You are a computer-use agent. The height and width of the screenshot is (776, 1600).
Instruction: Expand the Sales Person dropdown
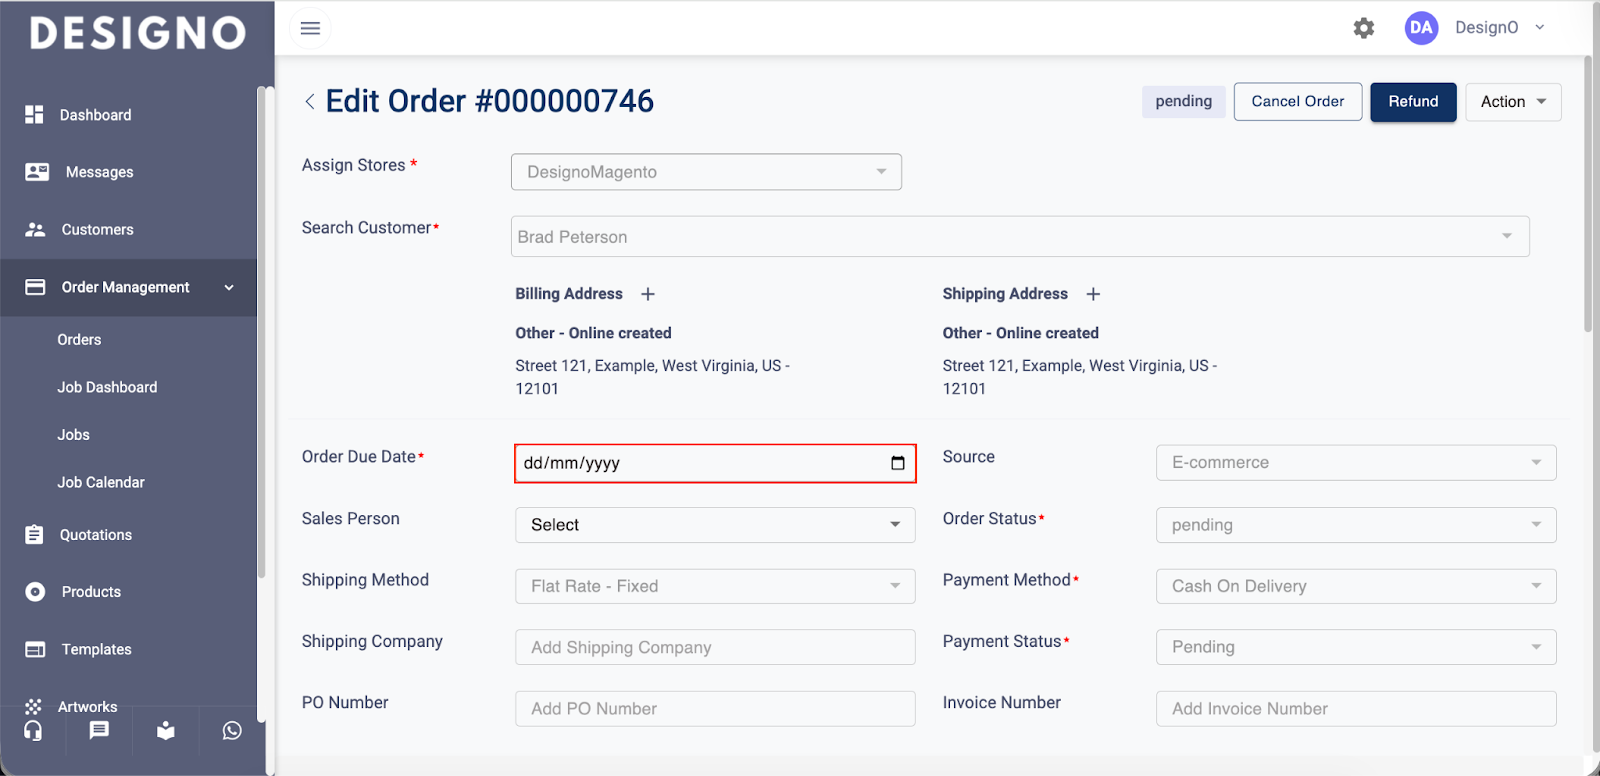pos(715,525)
